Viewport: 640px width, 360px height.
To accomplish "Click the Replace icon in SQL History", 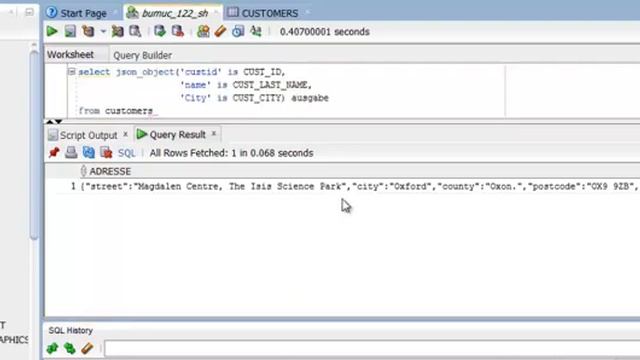I will pyautogui.click(x=70, y=348).
